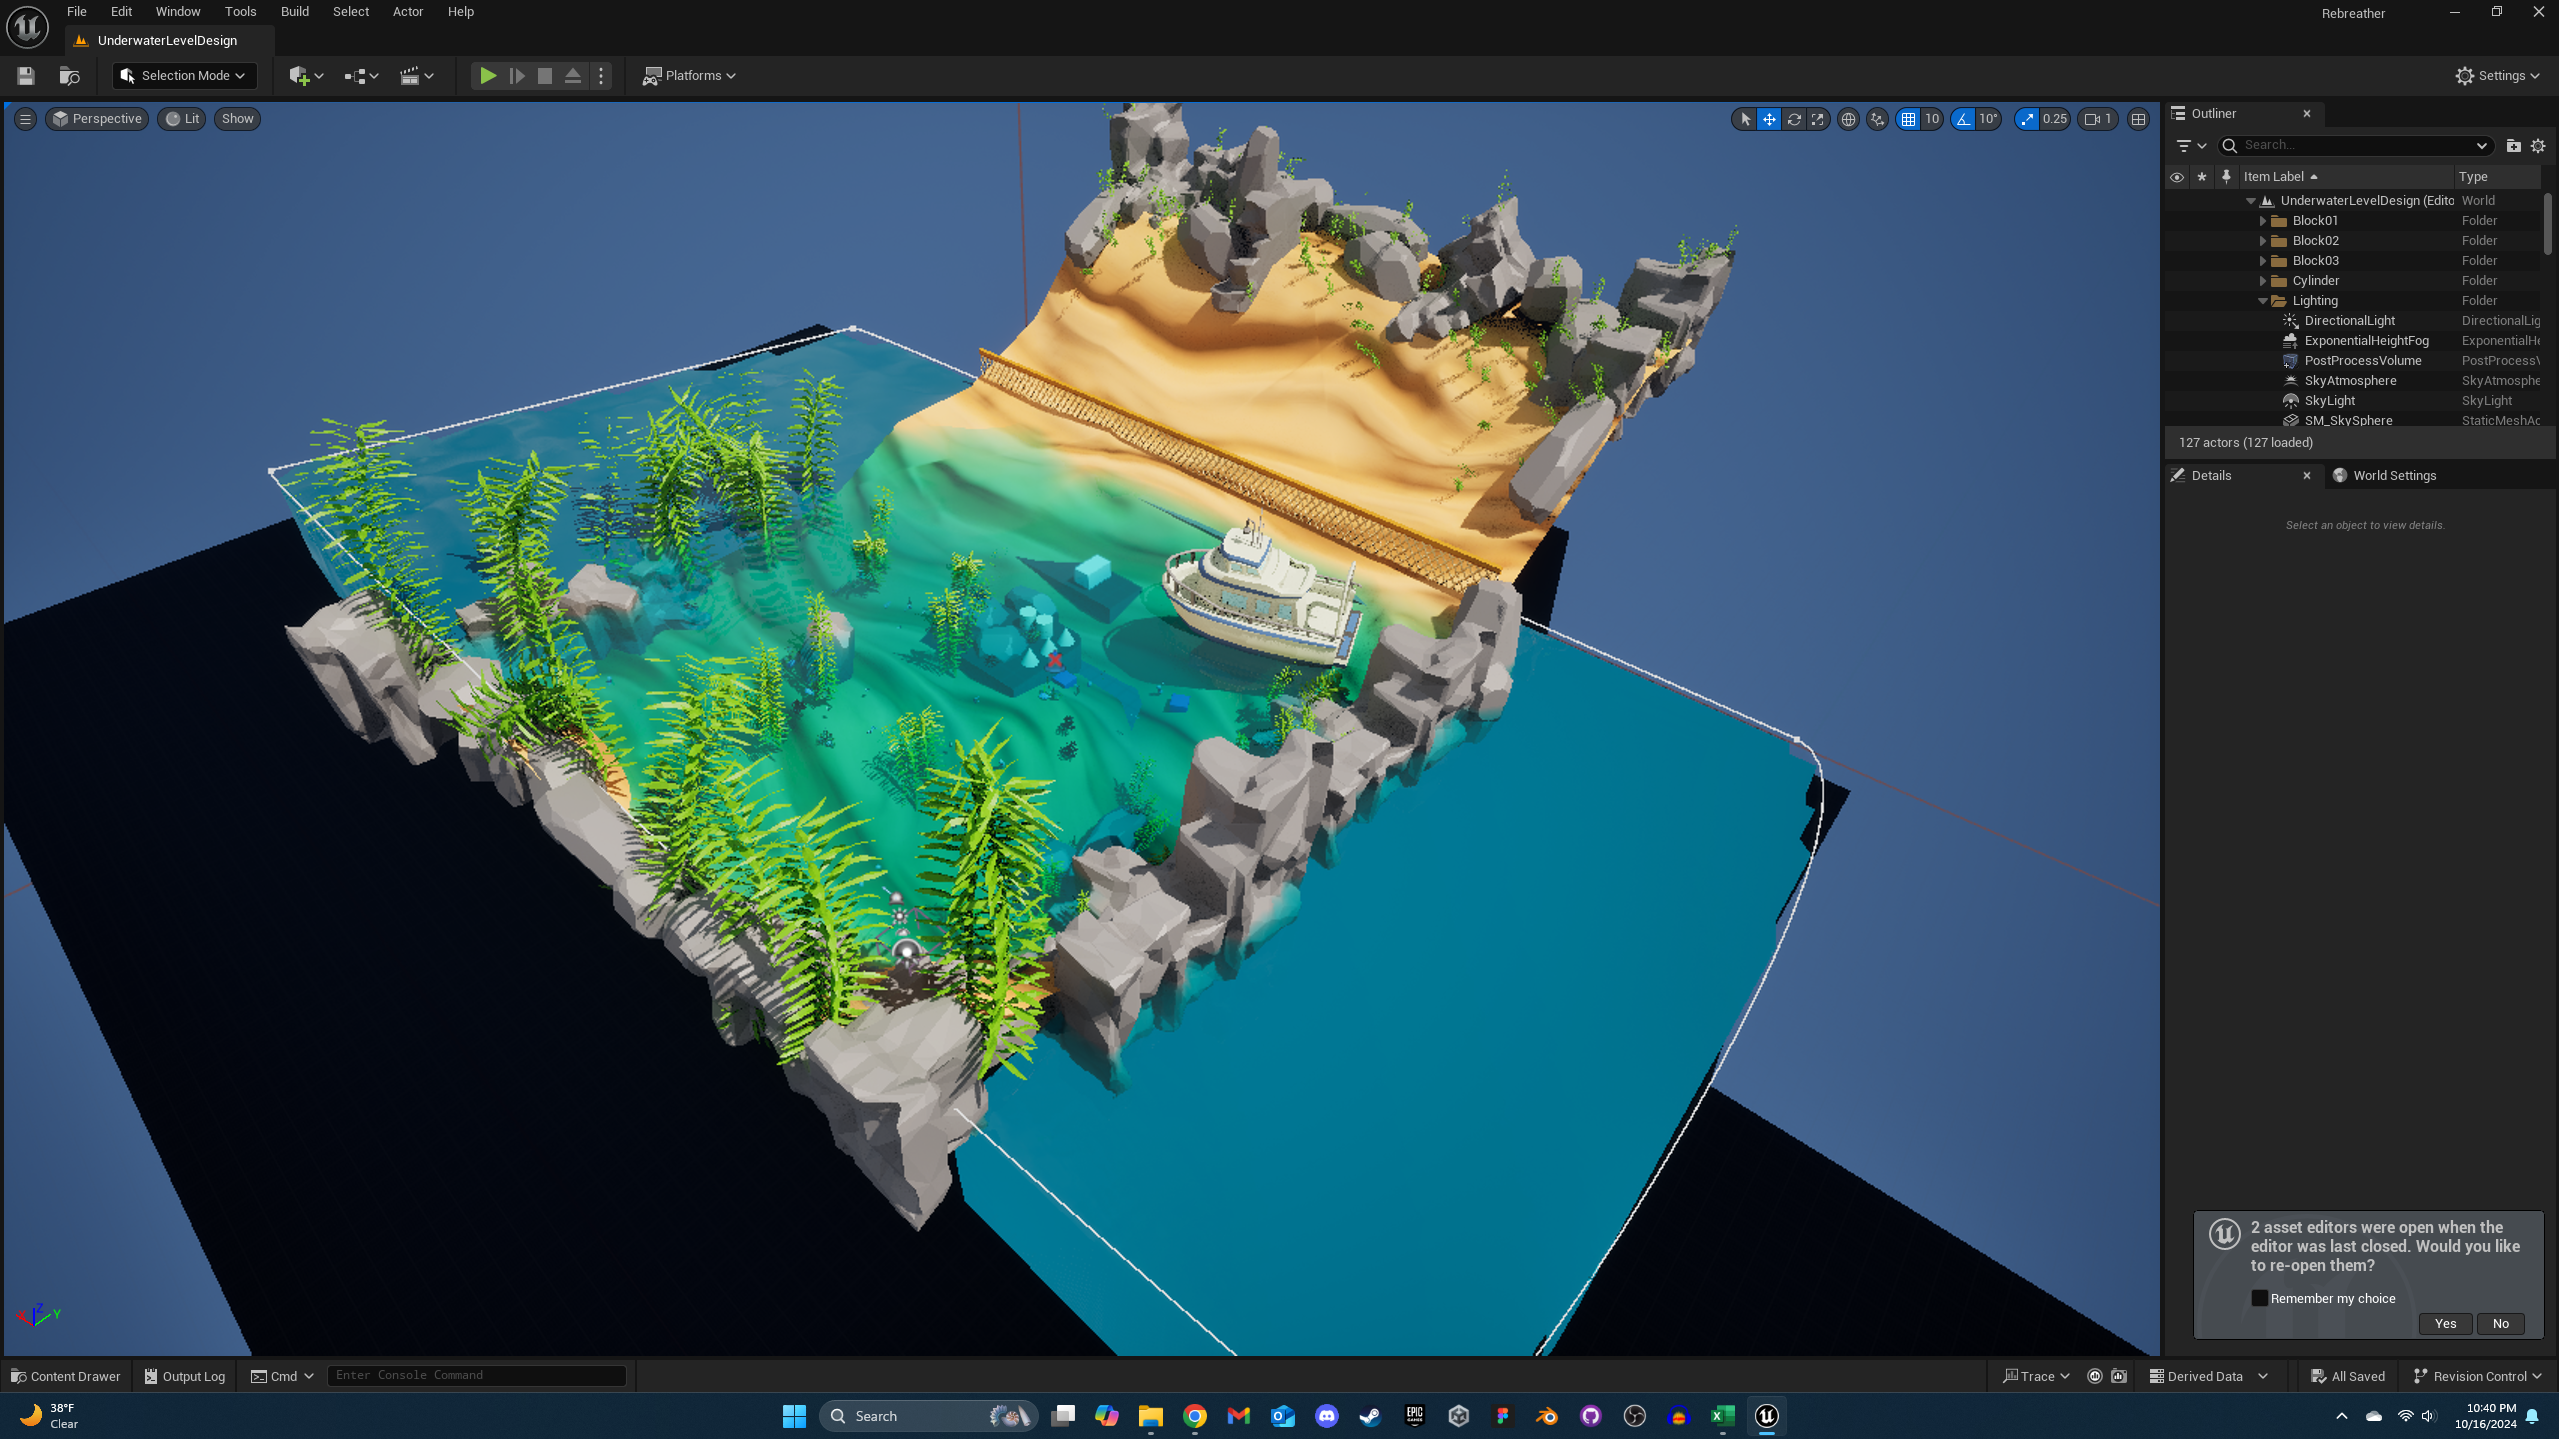Choose the Select objects arrow tool
Viewport: 2559px width, 1439px height.
[1745, 119]
